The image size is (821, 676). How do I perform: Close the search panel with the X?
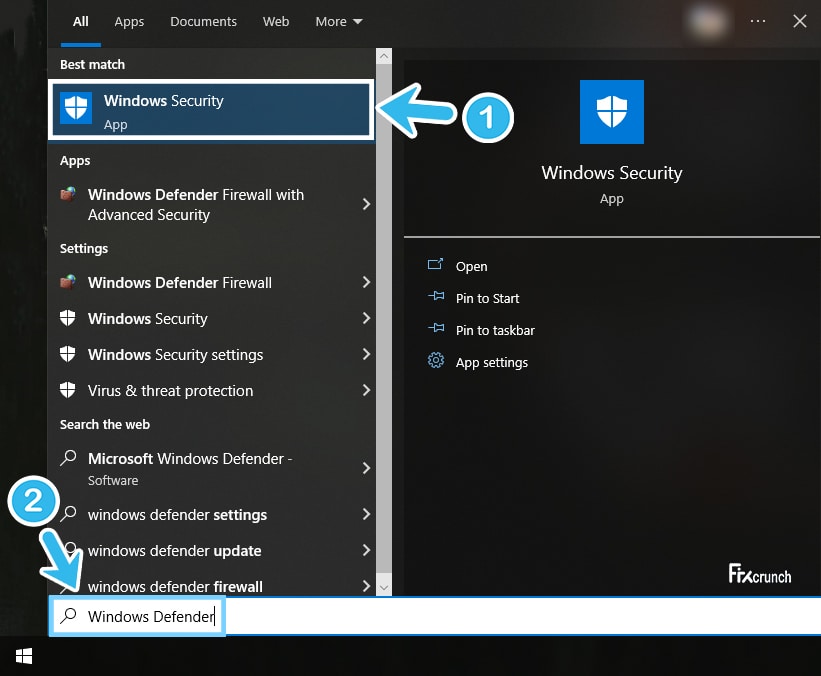tap(800, 21)
